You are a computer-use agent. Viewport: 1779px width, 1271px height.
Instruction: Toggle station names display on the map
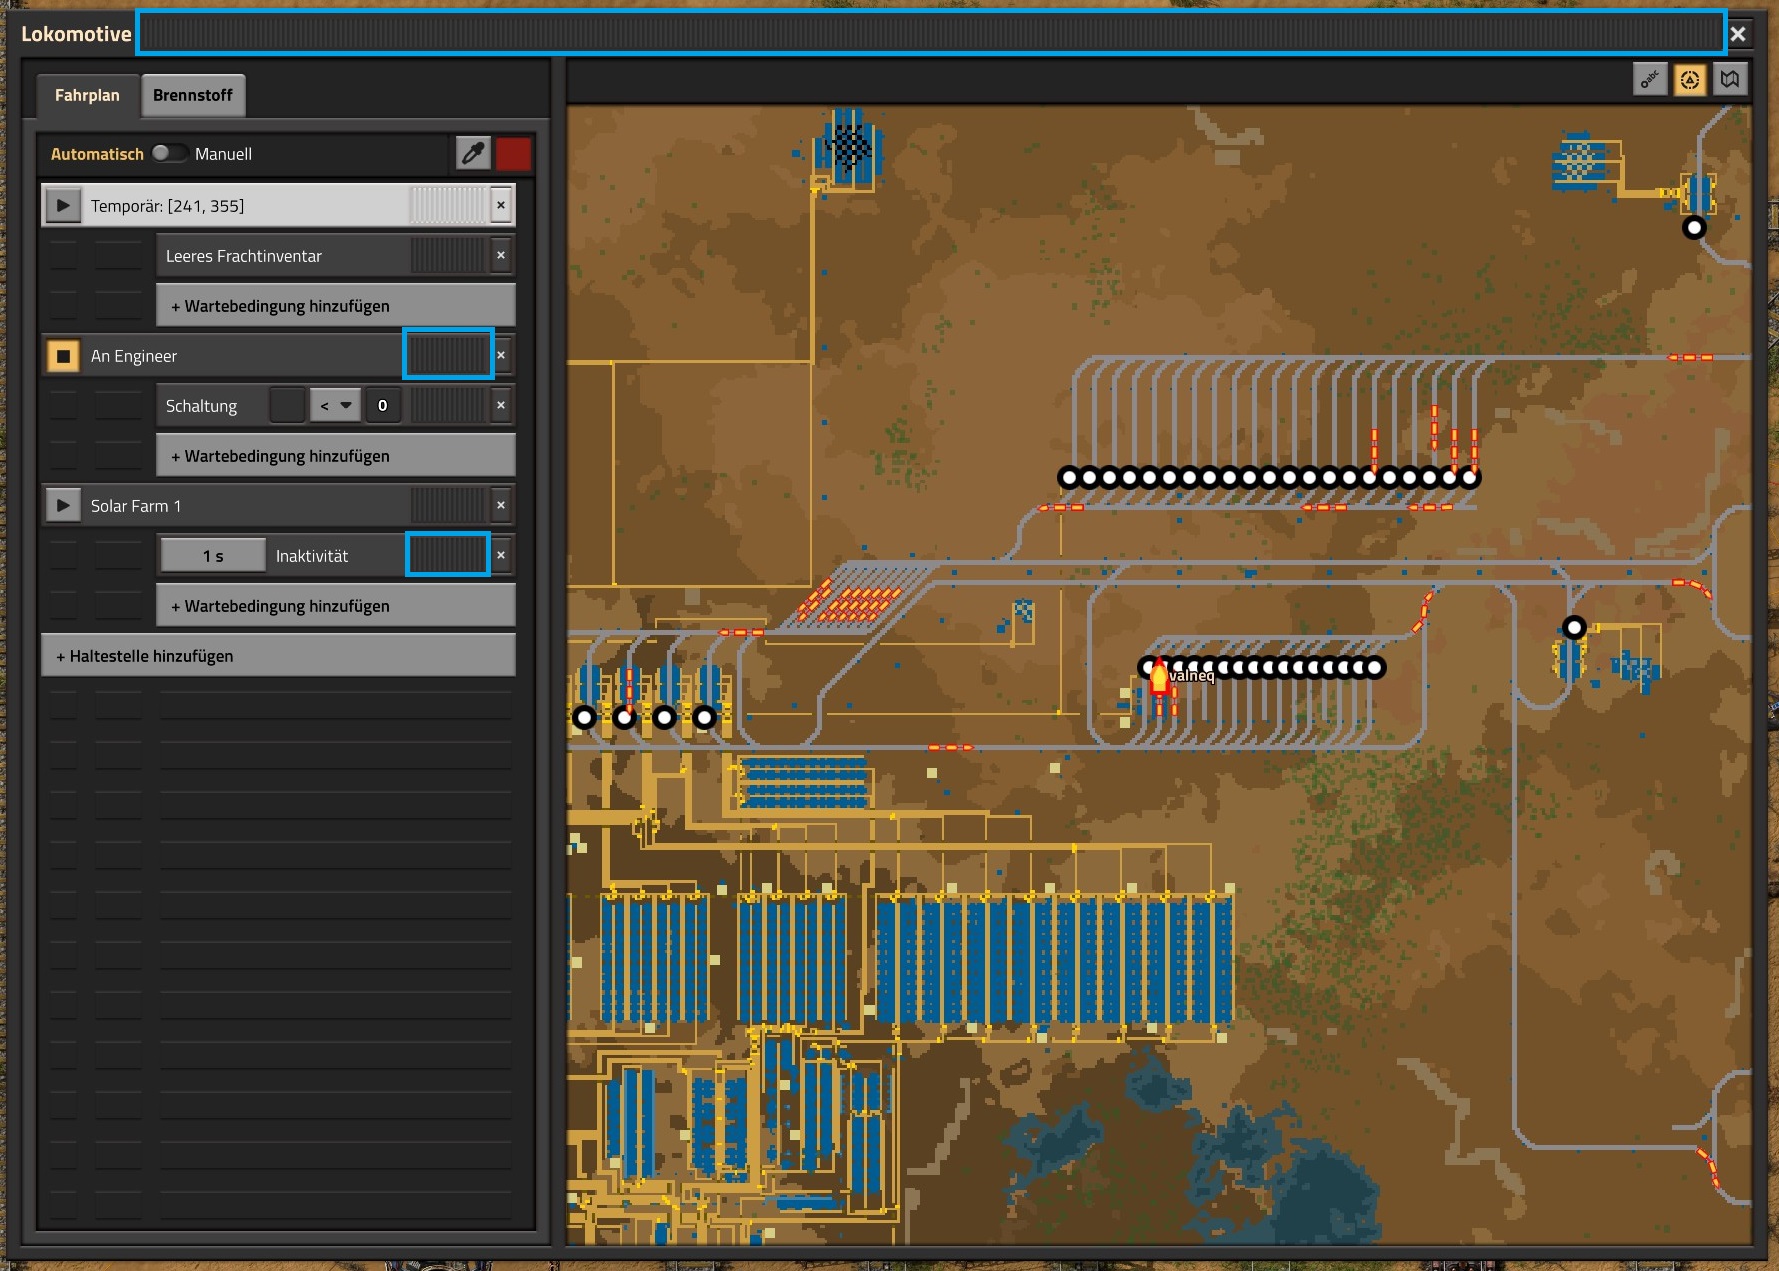pyautogui.click(x=1650, y=79)
